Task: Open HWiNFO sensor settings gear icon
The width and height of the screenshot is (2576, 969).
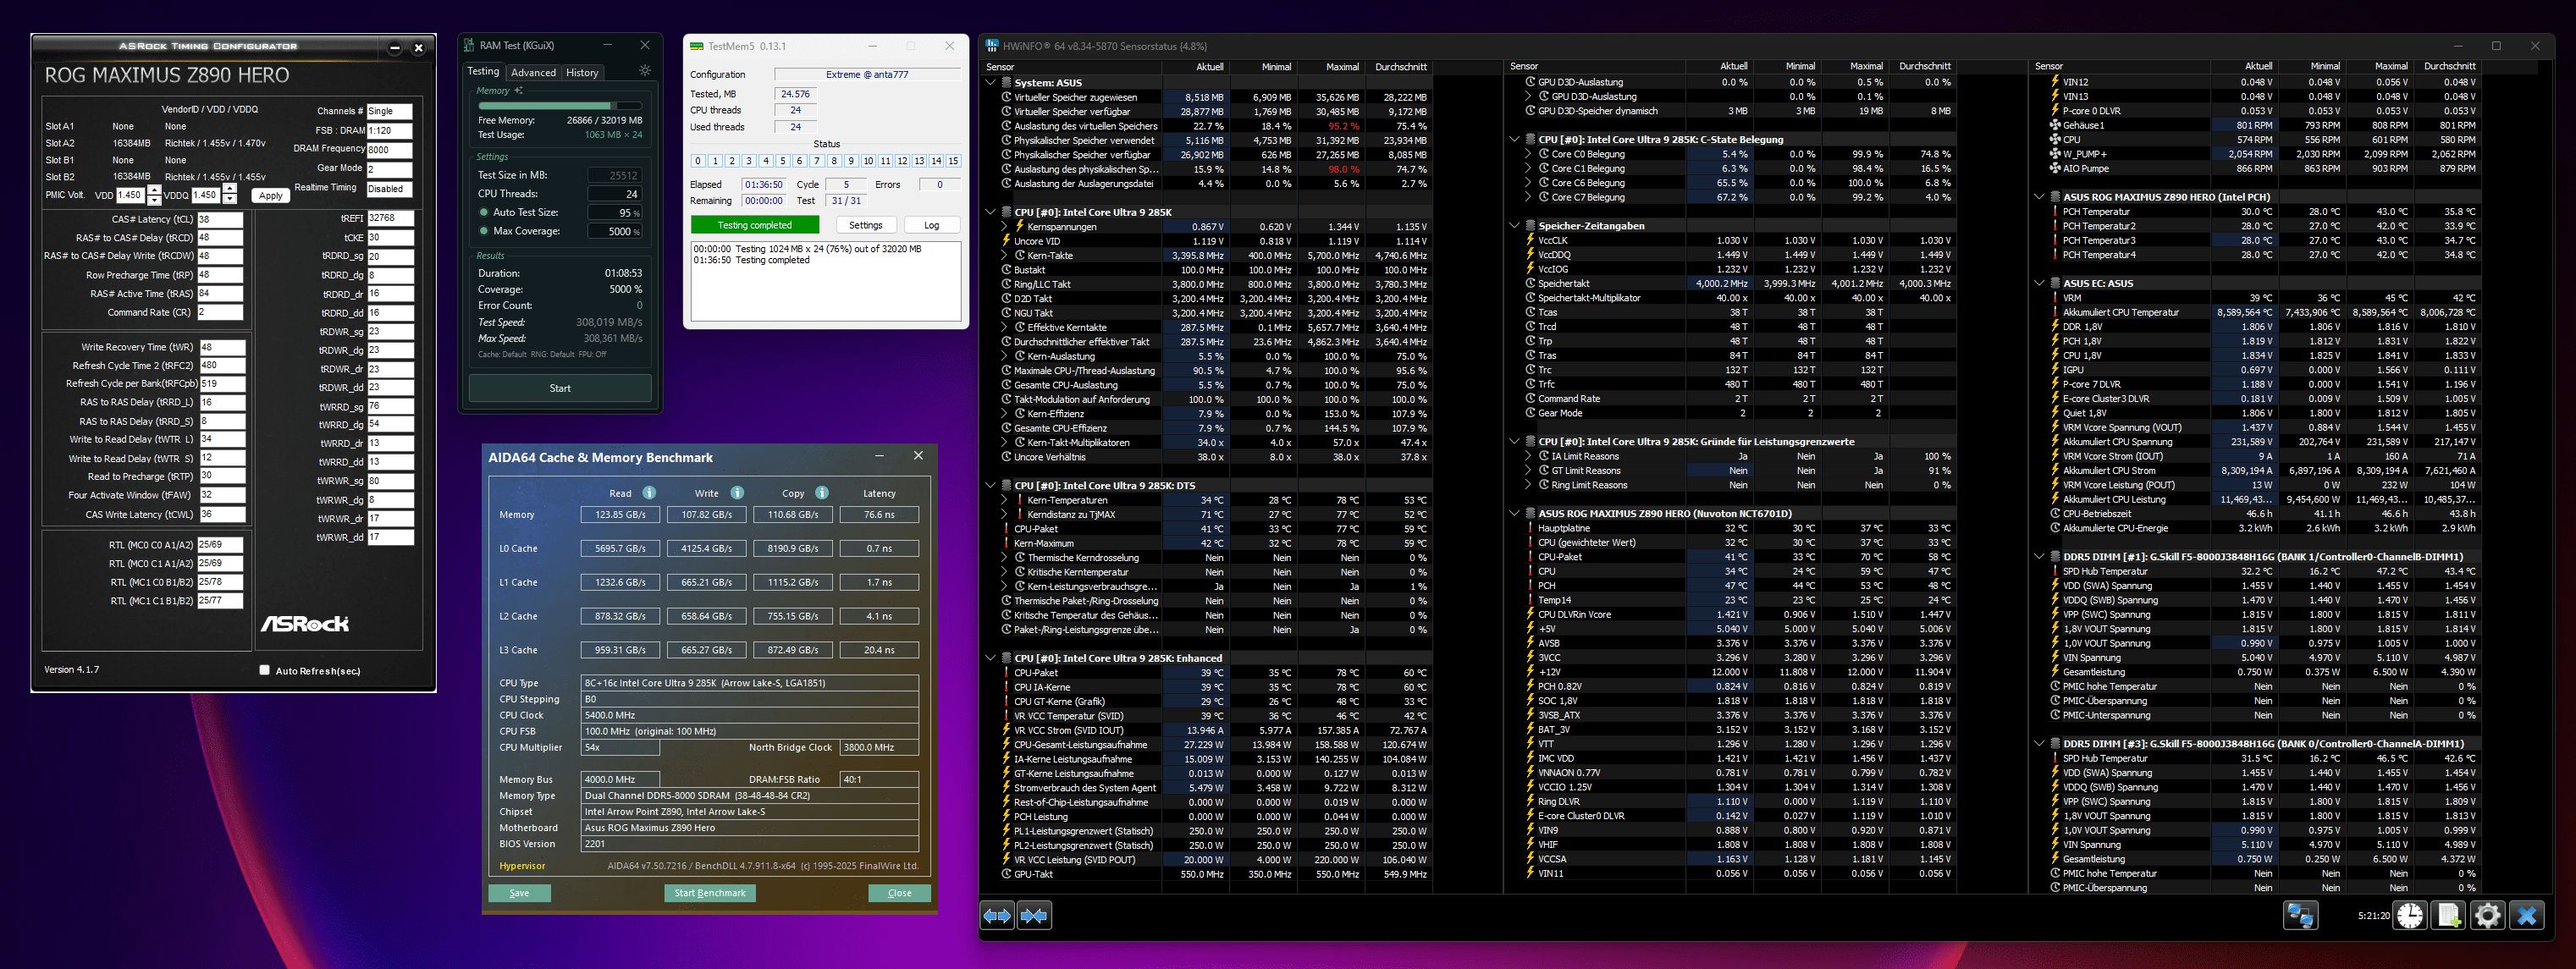Action: 2488,915
